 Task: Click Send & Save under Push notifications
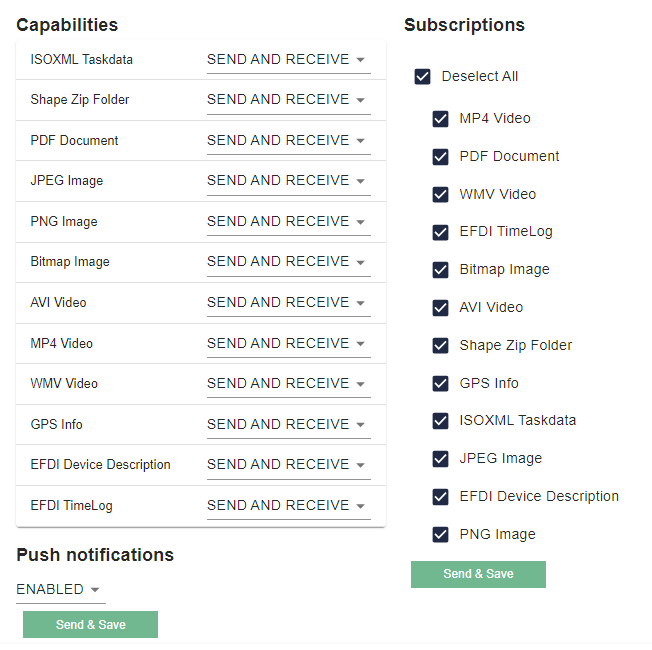[90, 625]
